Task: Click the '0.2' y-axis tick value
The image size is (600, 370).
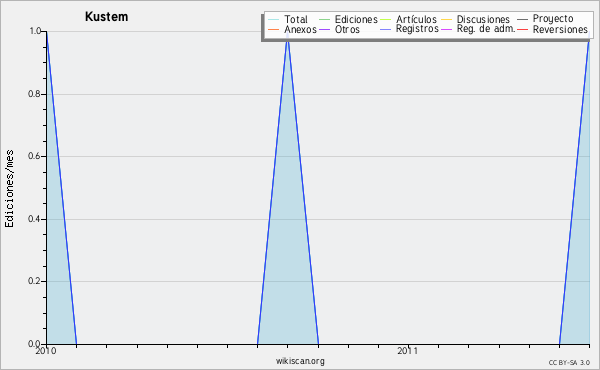Action: click(x=35, y=281)
